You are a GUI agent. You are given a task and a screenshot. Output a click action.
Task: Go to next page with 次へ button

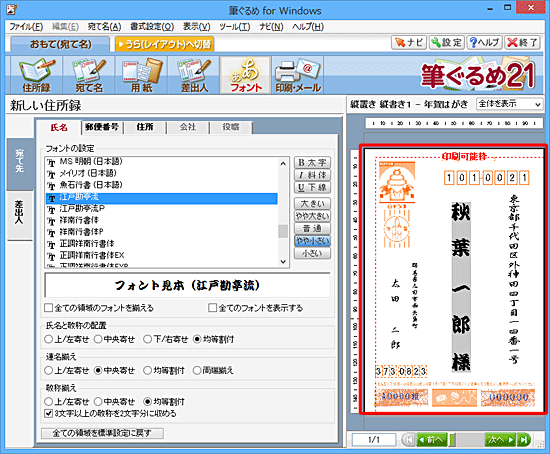501,439
